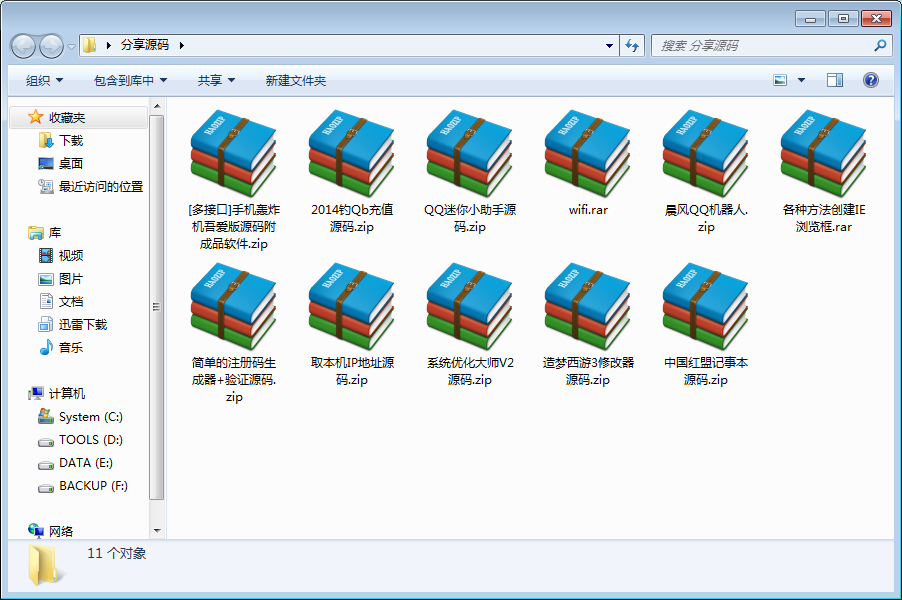
Task: Open the 组织 menu
Action: (x=44, y=81)
